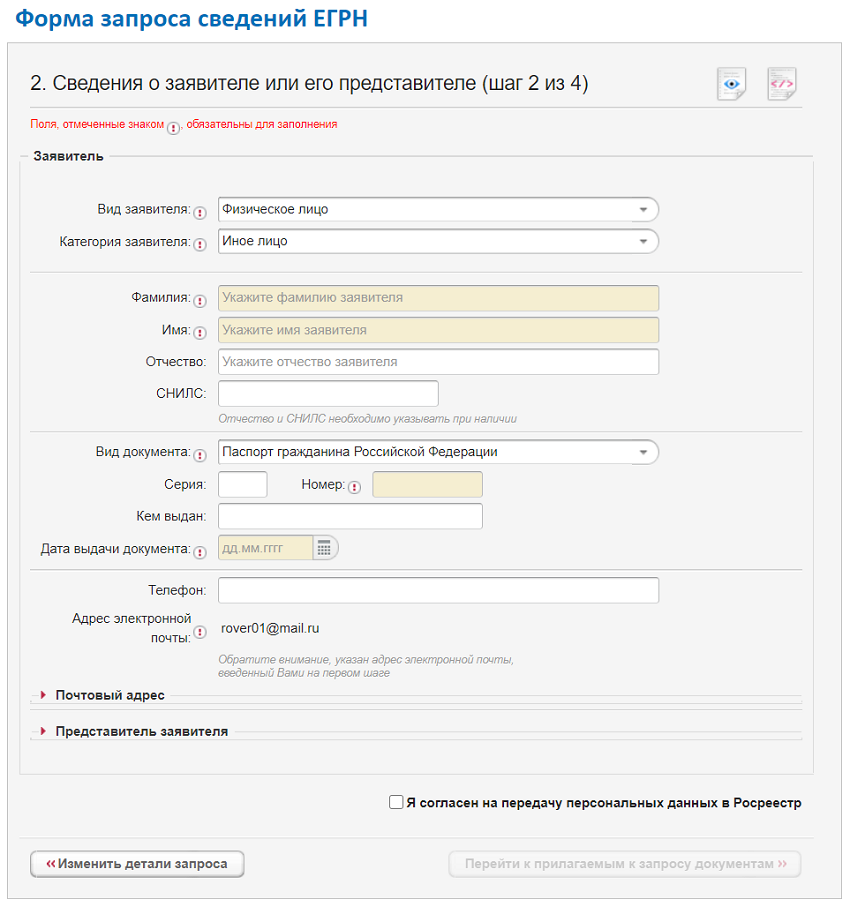This screenshot has width=850, height=907.
Task: Open calendar picker for document issue date
Action: pyautogui.click(x=323, y=548)
